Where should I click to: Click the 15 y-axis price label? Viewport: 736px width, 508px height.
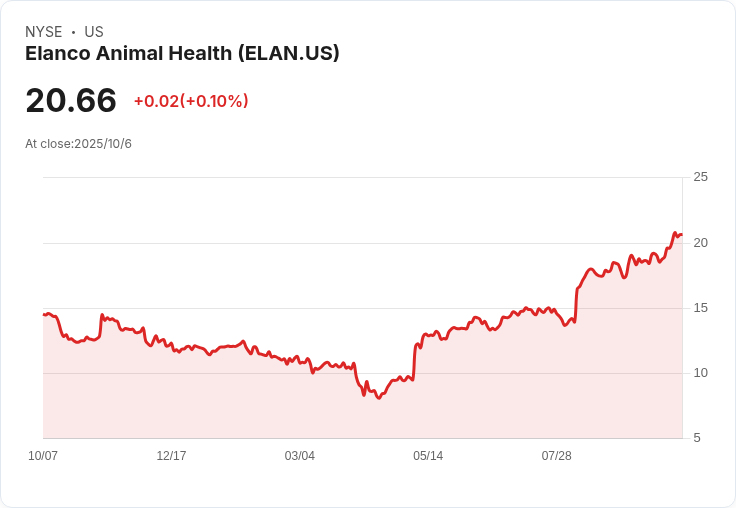[700, 308]
